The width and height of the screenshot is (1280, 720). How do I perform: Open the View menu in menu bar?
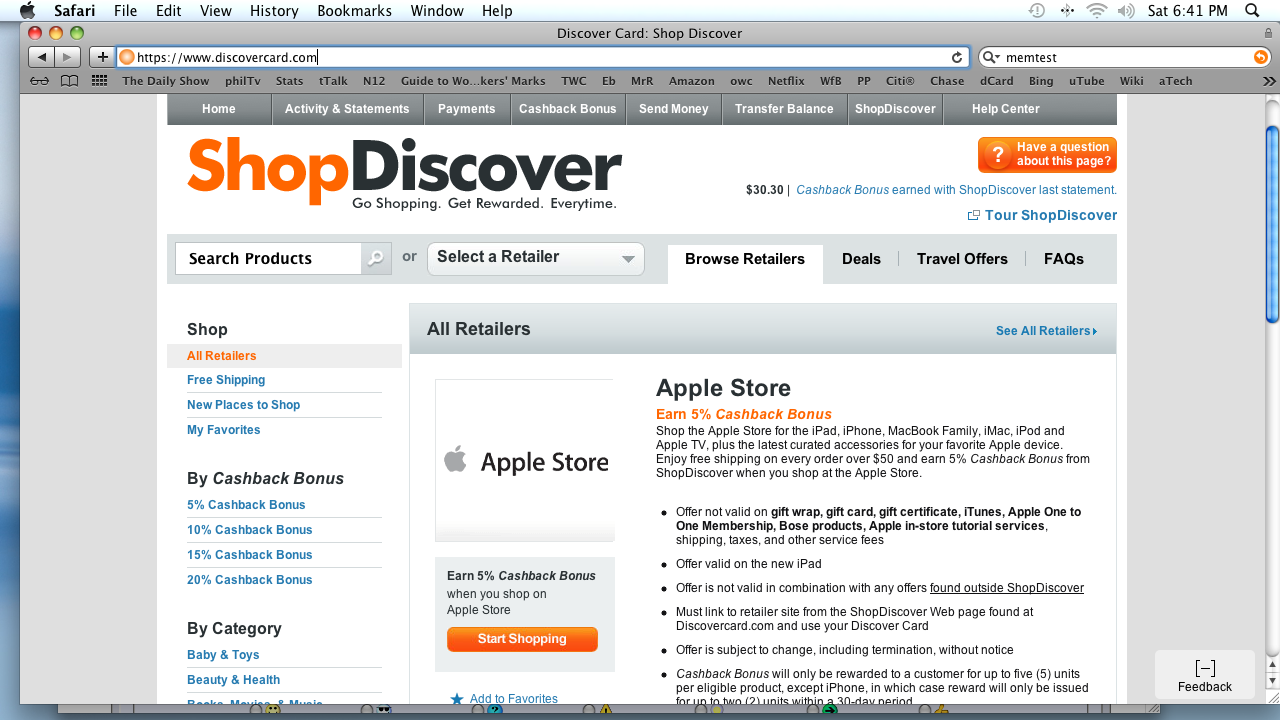(215, 11)
